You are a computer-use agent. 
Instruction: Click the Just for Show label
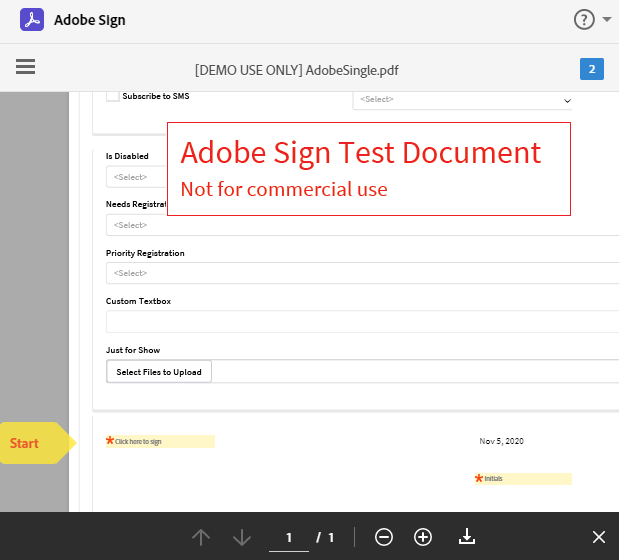(x=133, y=350)
